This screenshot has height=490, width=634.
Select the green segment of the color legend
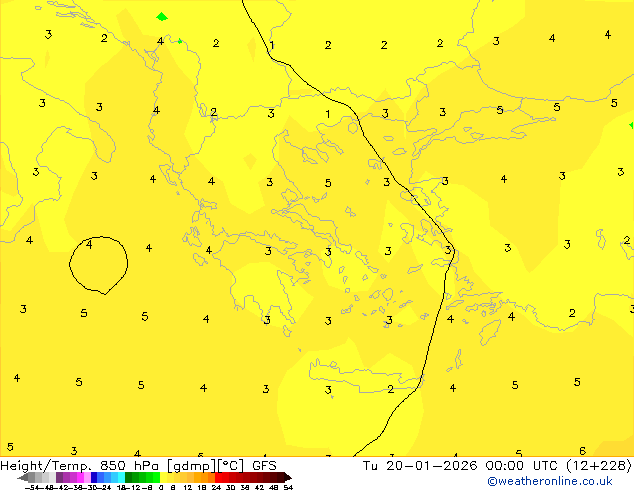tap(142, 478)
